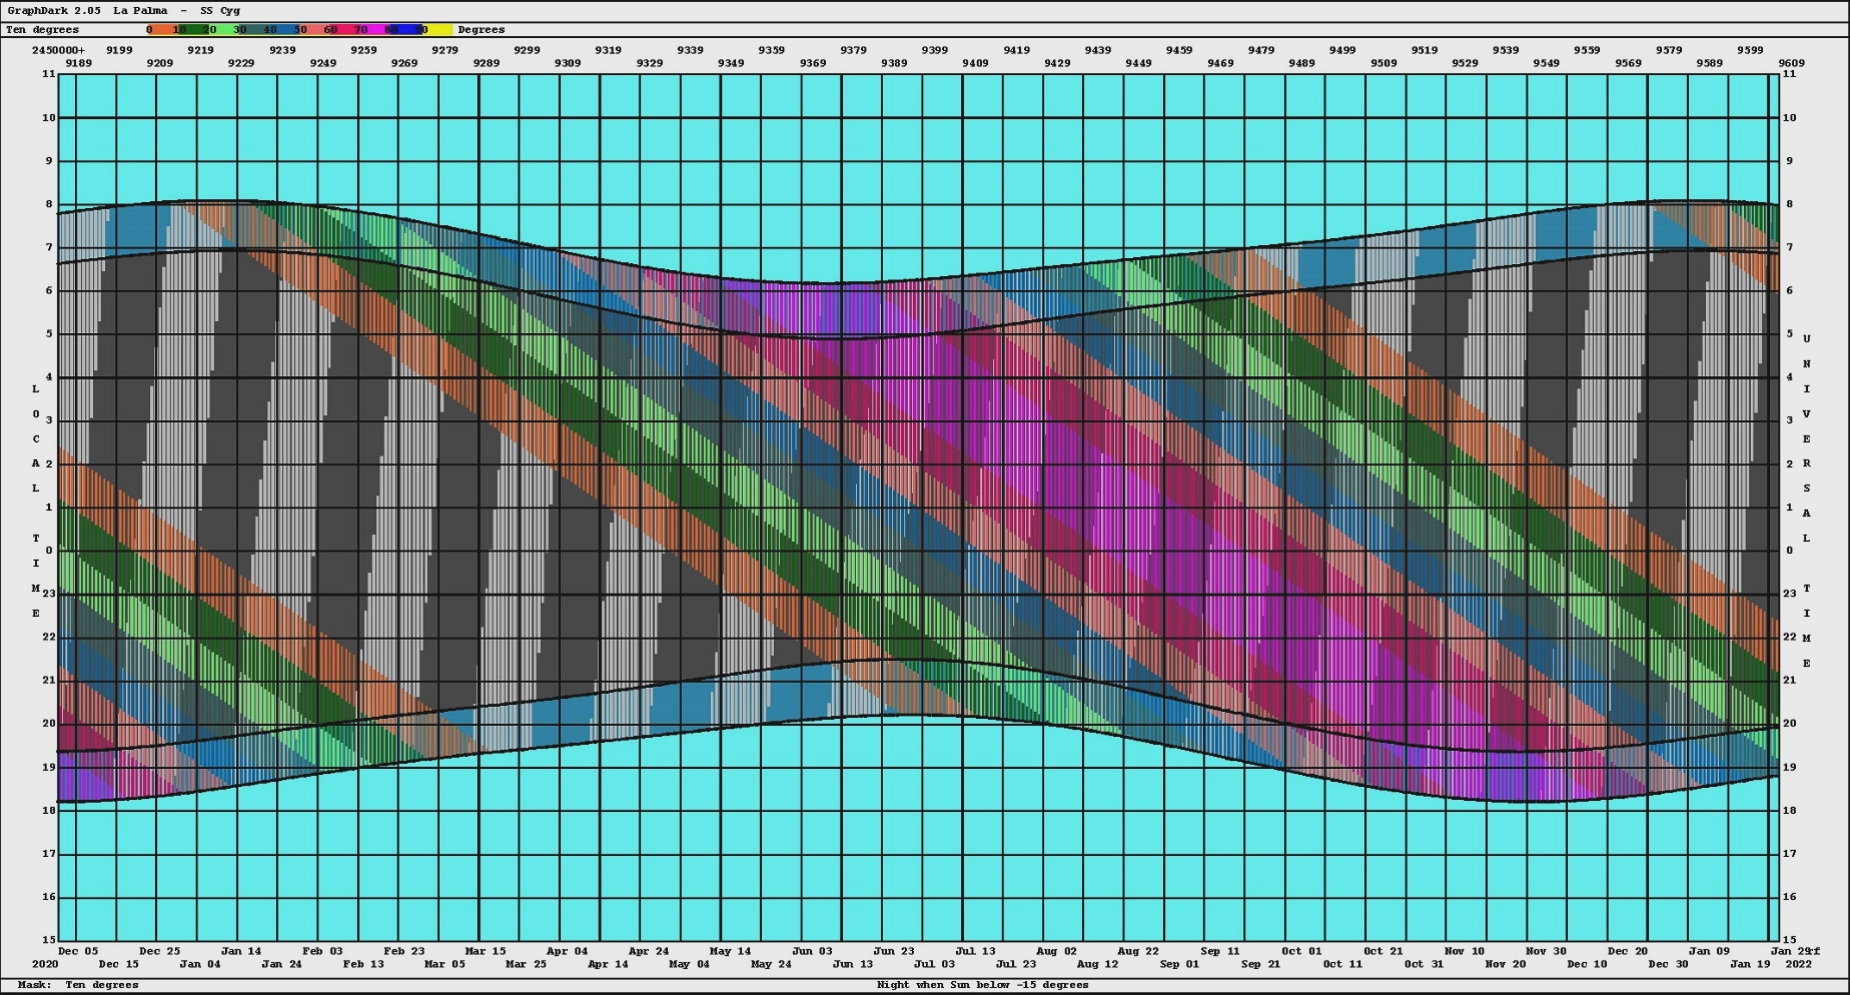Click the dark green 10-20 degrees legend swatch
The width and height of the screenshot is (1850, 995).
[193, 30]
